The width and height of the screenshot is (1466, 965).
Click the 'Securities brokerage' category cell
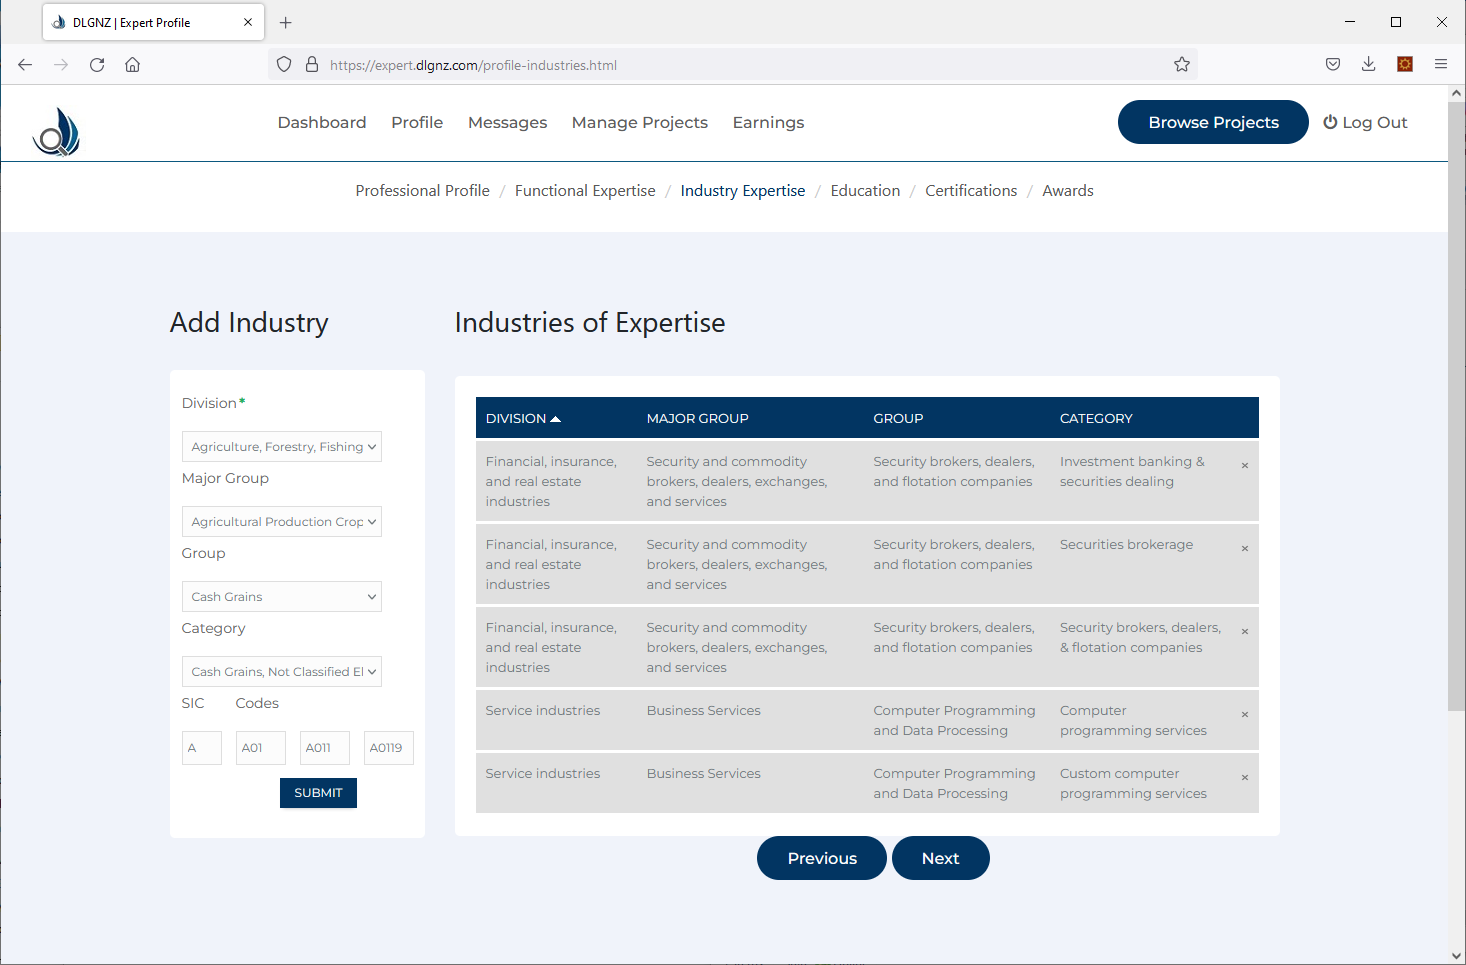[1126, 545]
